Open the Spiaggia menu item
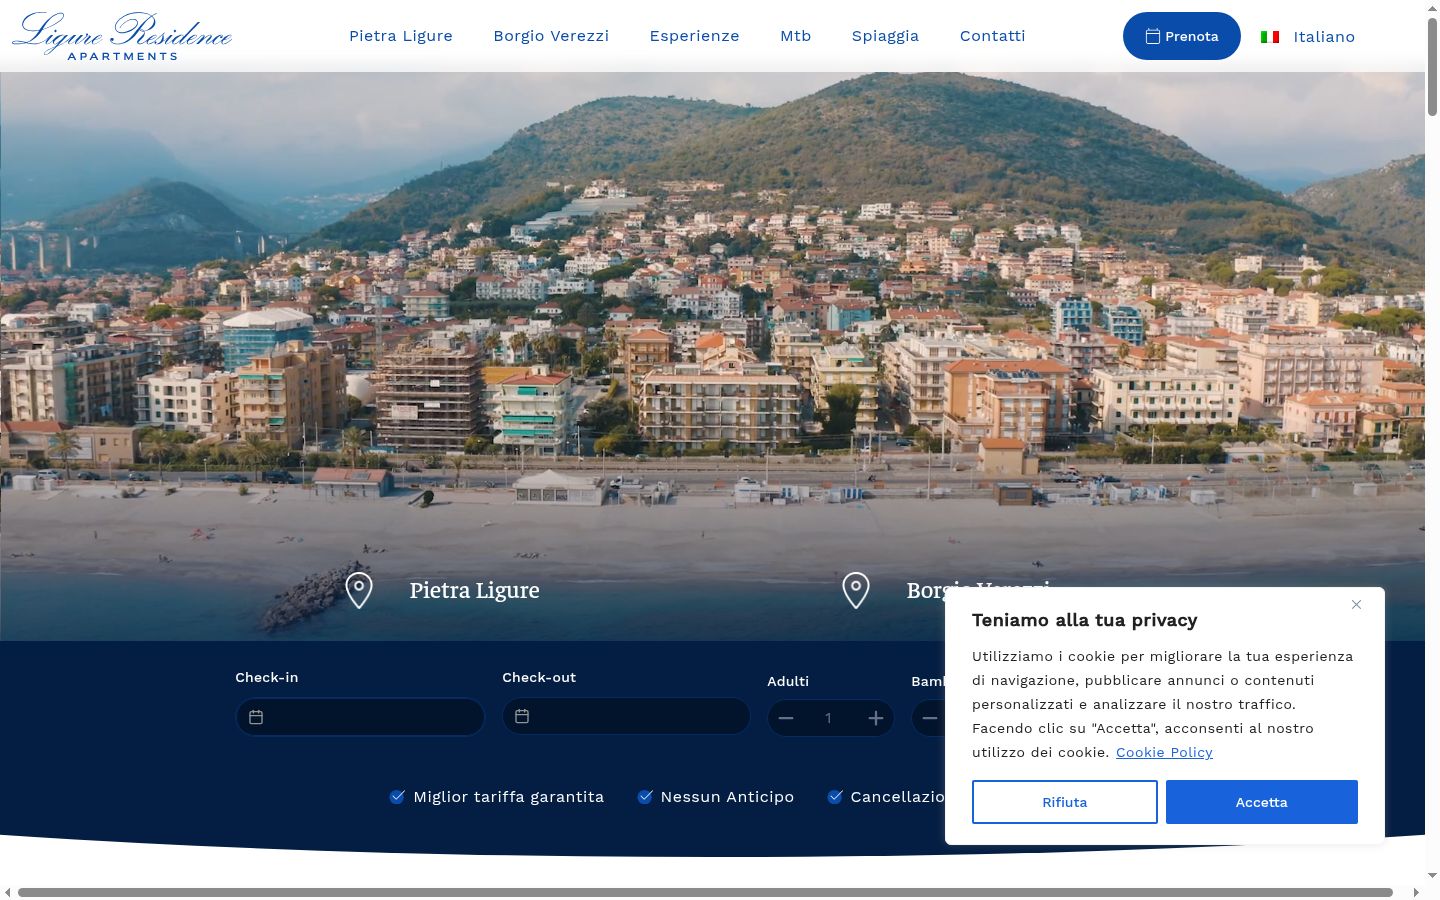This screenshot has height=900, width=1440. coord(885,36)
